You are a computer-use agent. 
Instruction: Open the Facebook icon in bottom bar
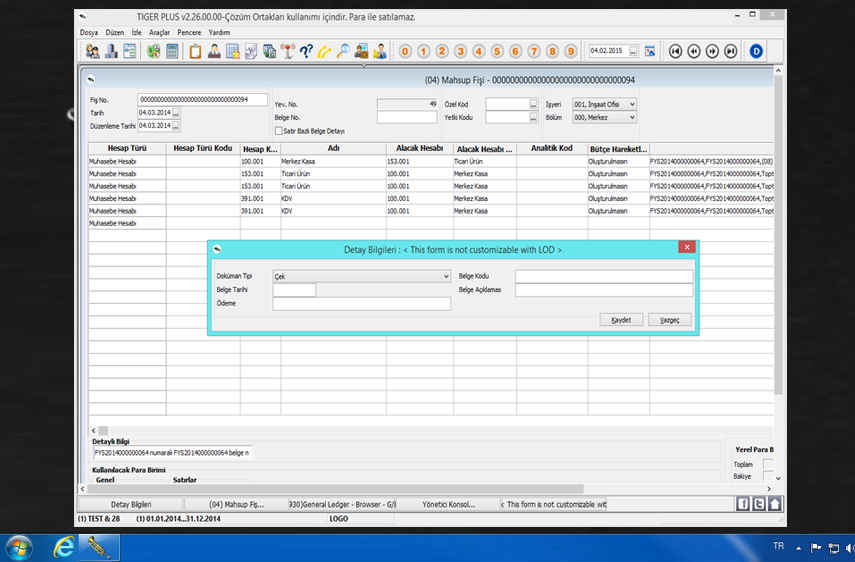743,504
